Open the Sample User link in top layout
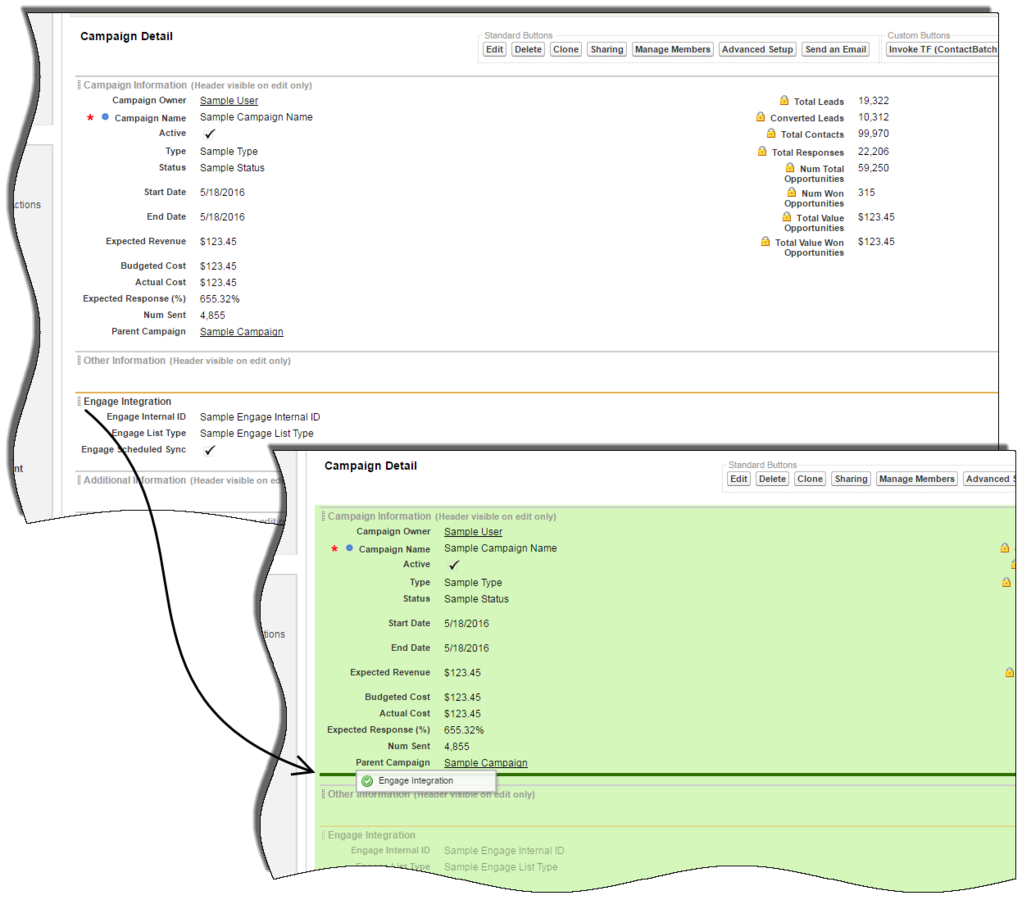This screenshot has width=1031, height=900. 229,101
